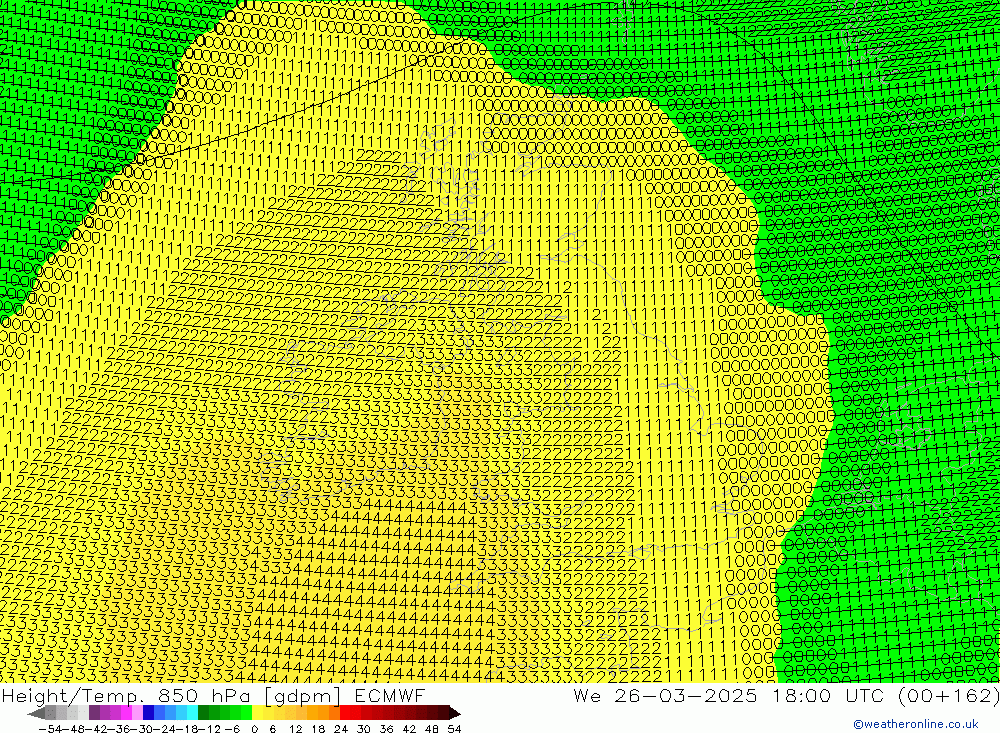This screenshot has width=1000, height=733.
Task: Pick the dark purple legend swatch above -42
Action: click(94, 713)
